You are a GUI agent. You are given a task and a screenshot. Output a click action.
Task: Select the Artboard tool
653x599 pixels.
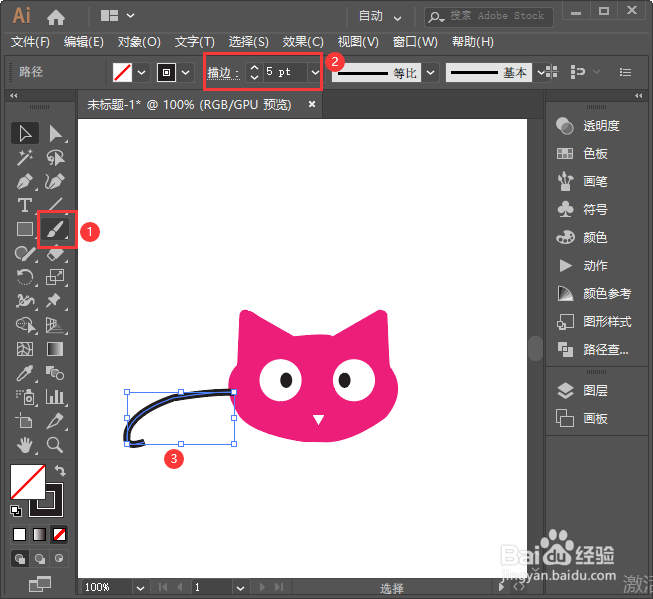tap(25, 421)
